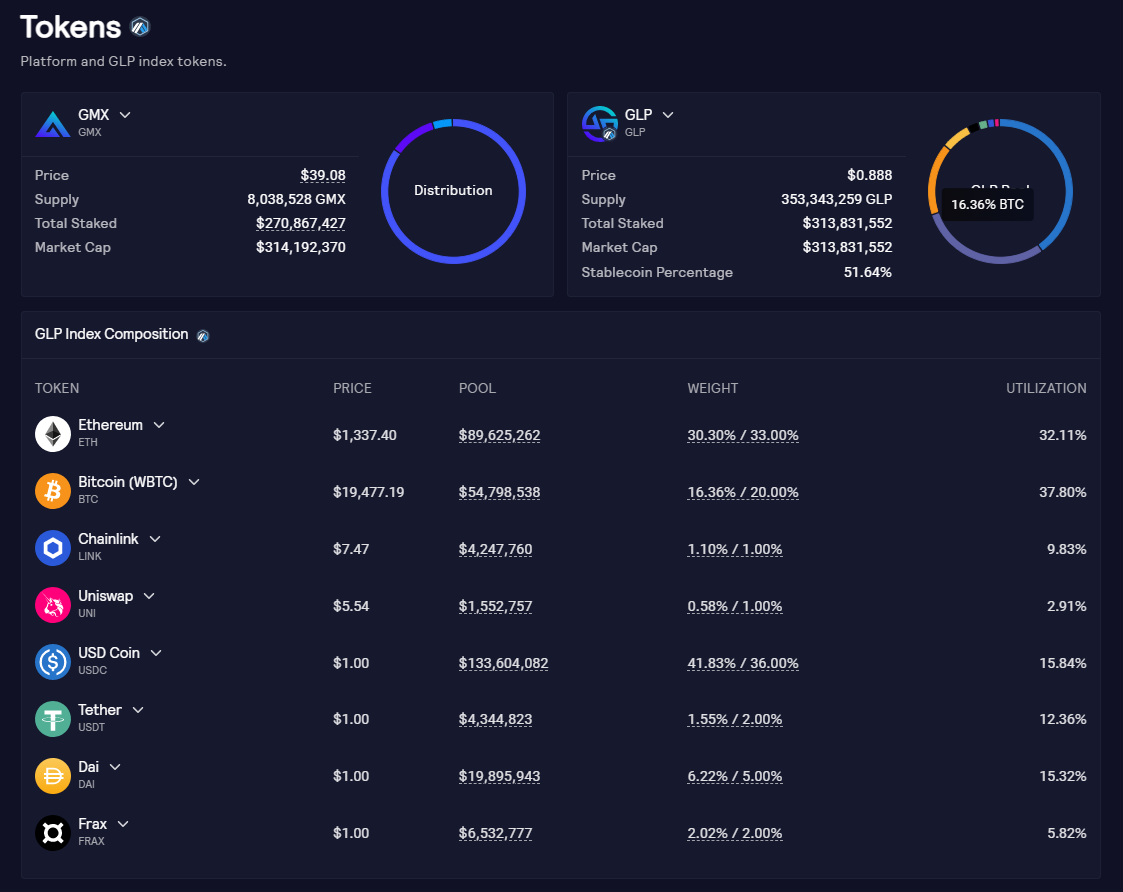Image resolution: width=1123 pixels, height=892 pixels.
Task: Open the GLP token dropdown chevron
Action: tap(668, 115)
